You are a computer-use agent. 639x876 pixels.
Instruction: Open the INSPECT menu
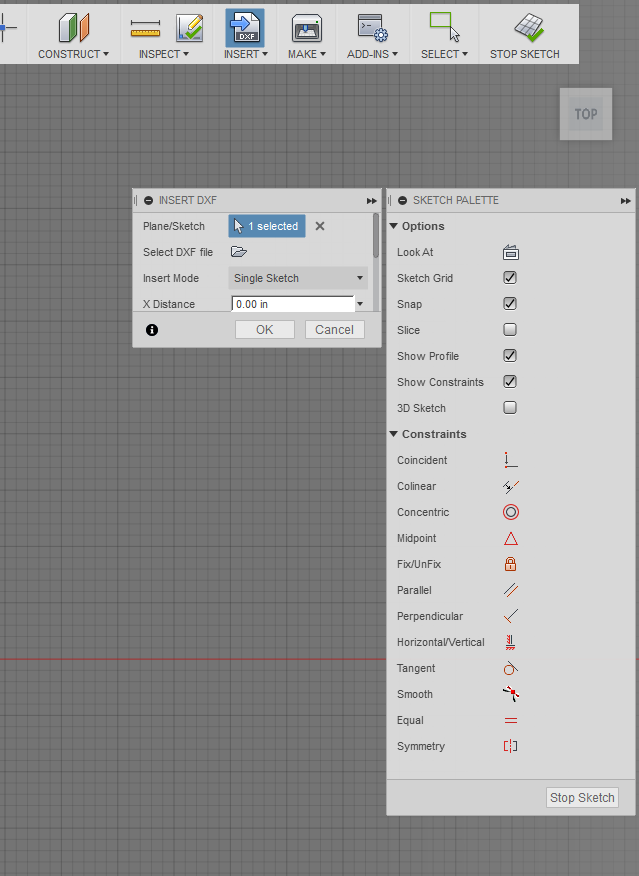pyautogui.click(x=164, y=54)
